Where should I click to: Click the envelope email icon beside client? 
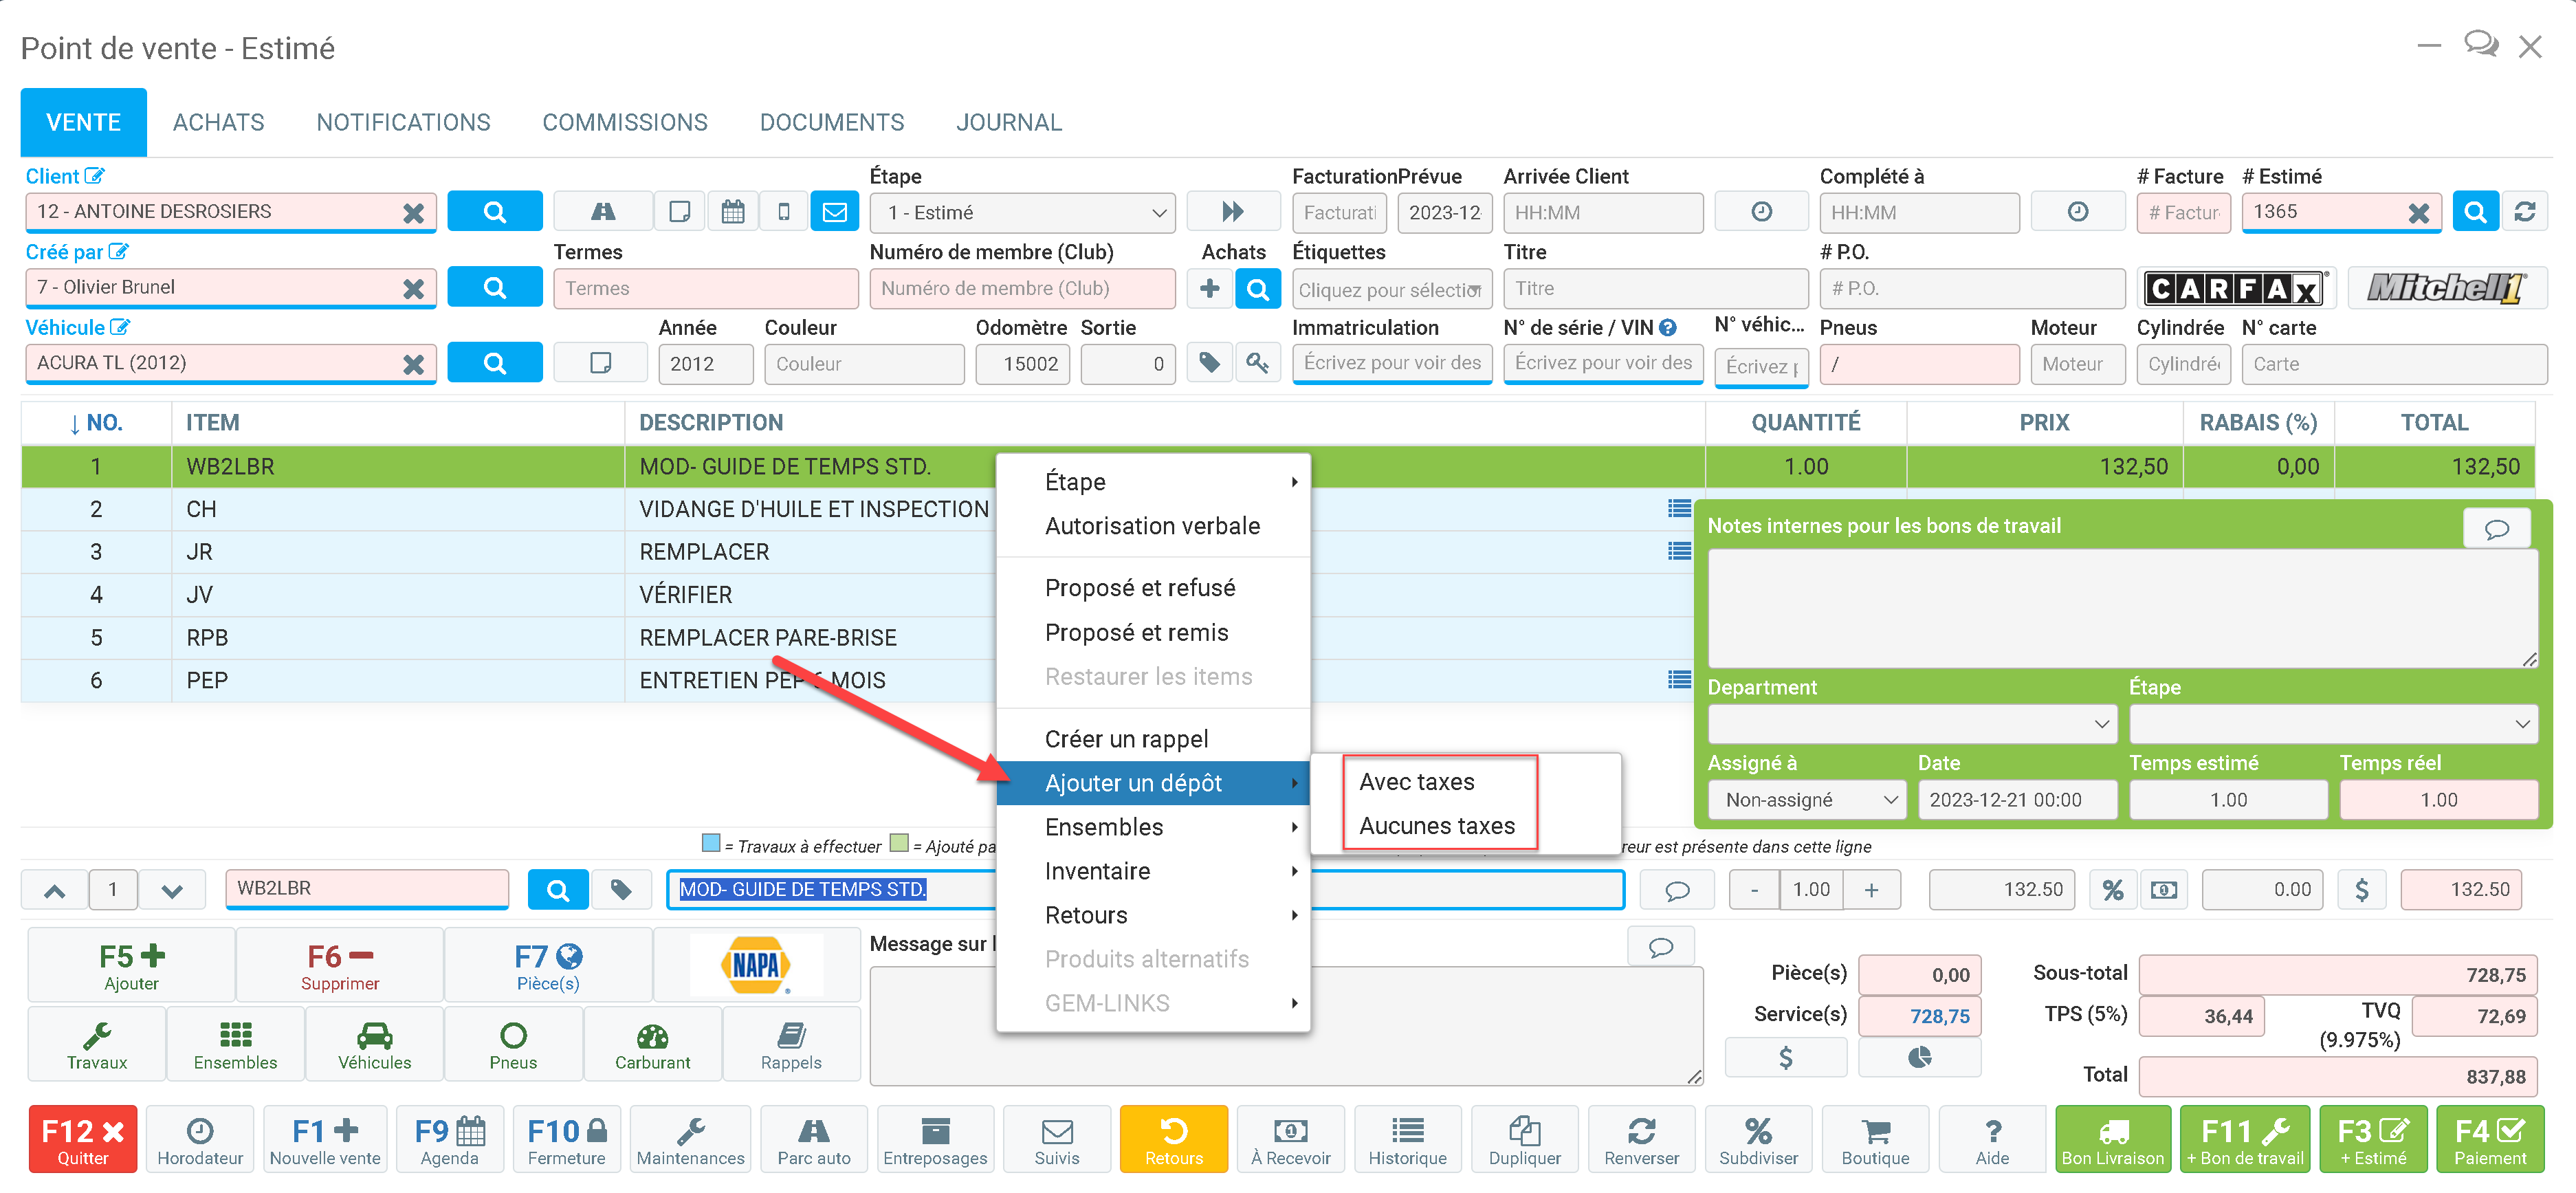834,212
